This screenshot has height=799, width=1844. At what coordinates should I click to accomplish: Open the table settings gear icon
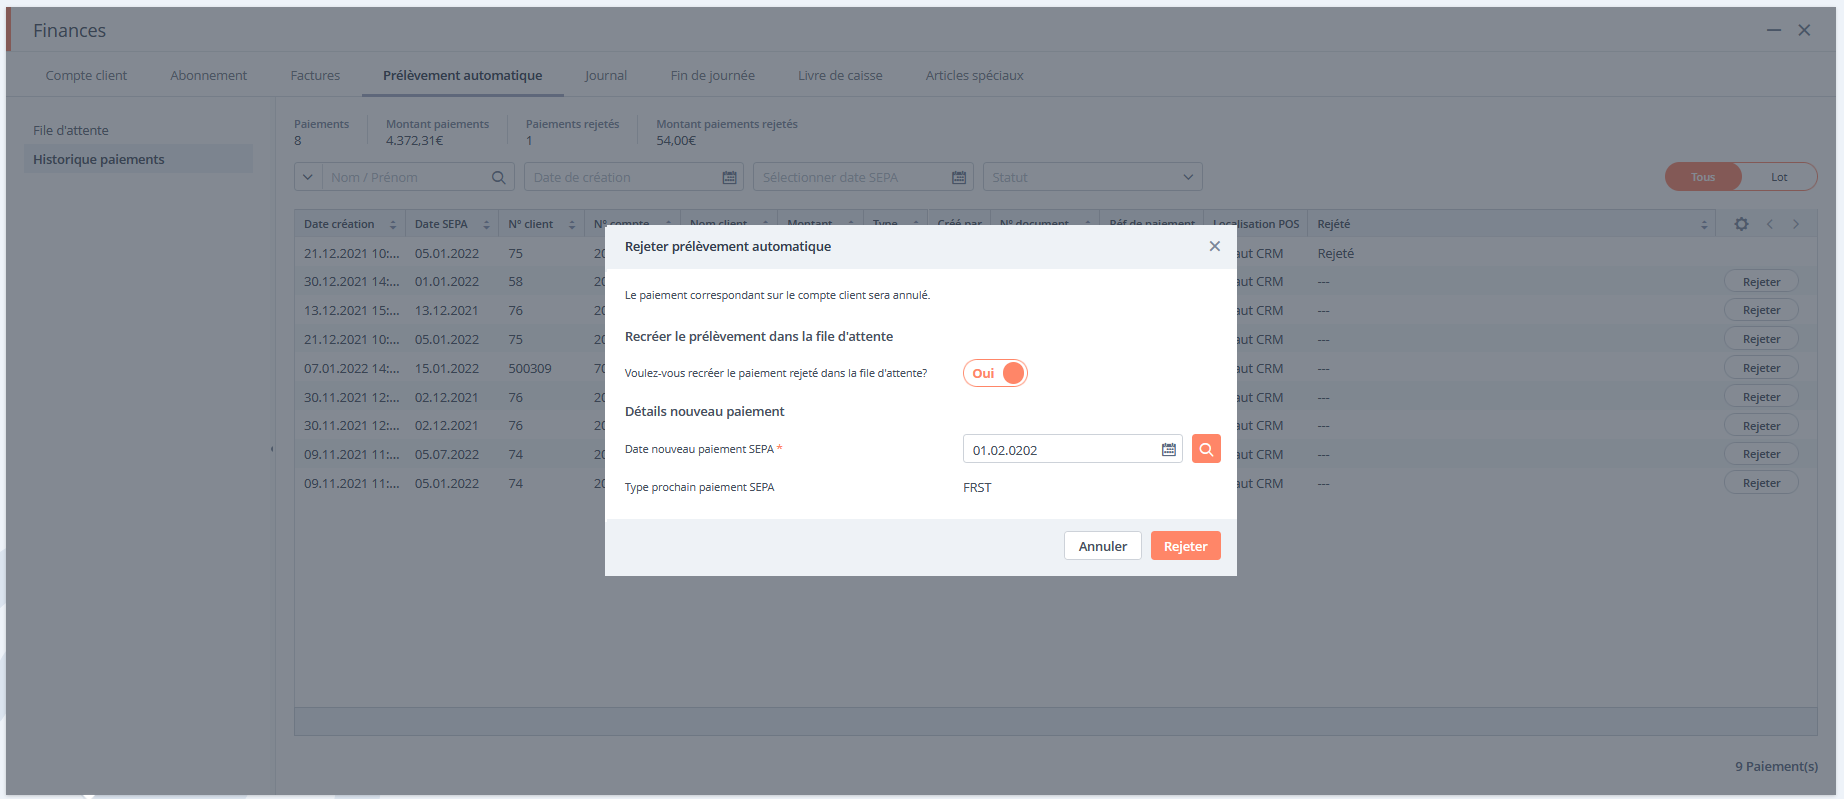click(1741, 224)
